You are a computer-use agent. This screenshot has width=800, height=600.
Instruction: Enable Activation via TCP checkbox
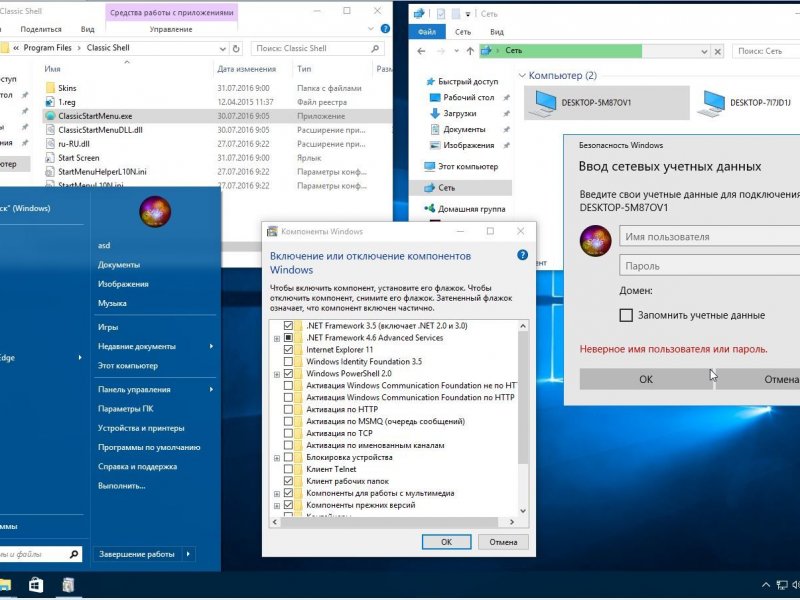288,433
